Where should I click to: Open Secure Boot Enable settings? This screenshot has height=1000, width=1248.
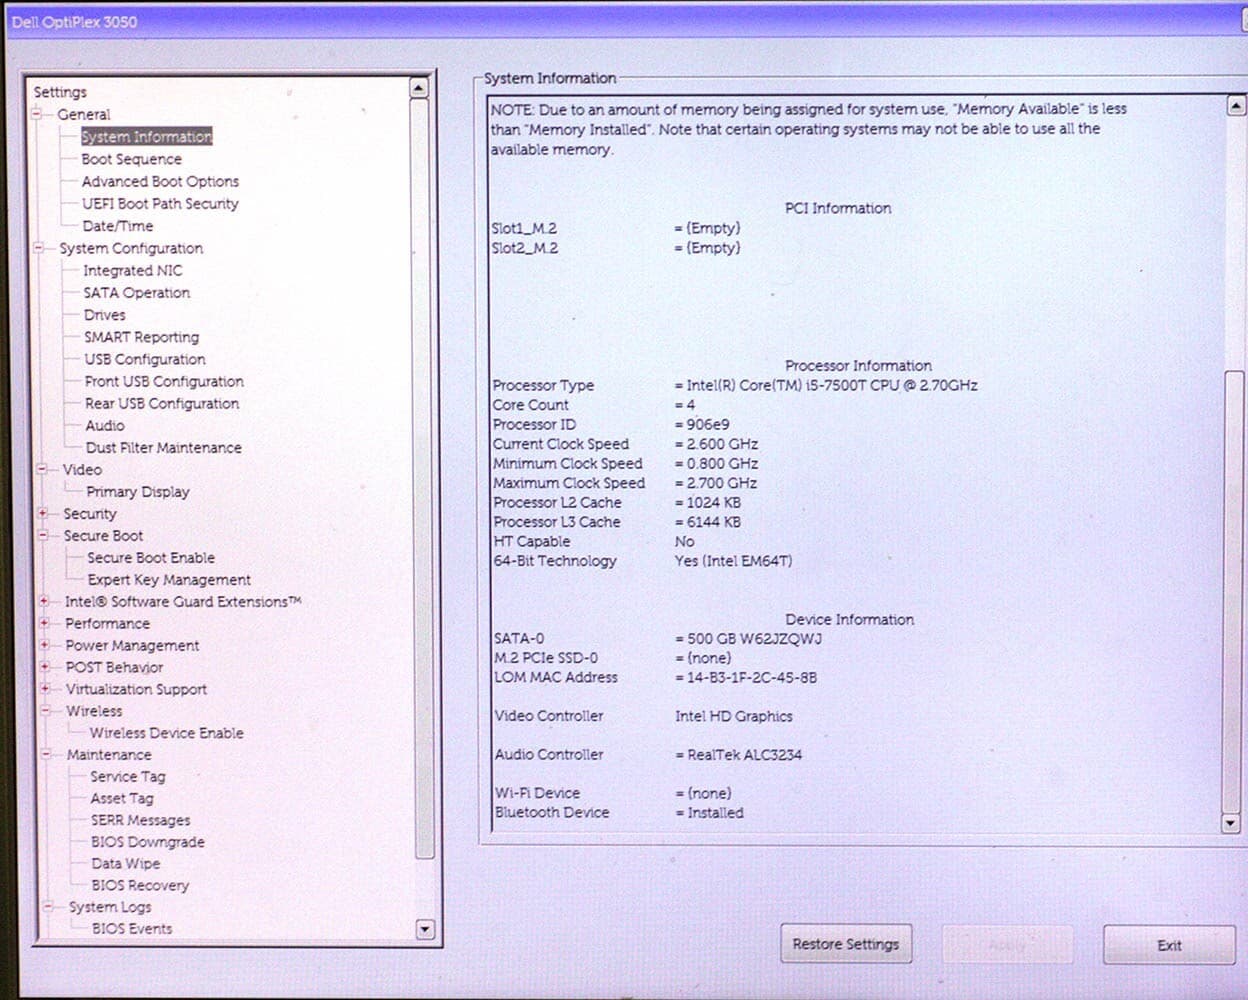[x=150, y=557]
